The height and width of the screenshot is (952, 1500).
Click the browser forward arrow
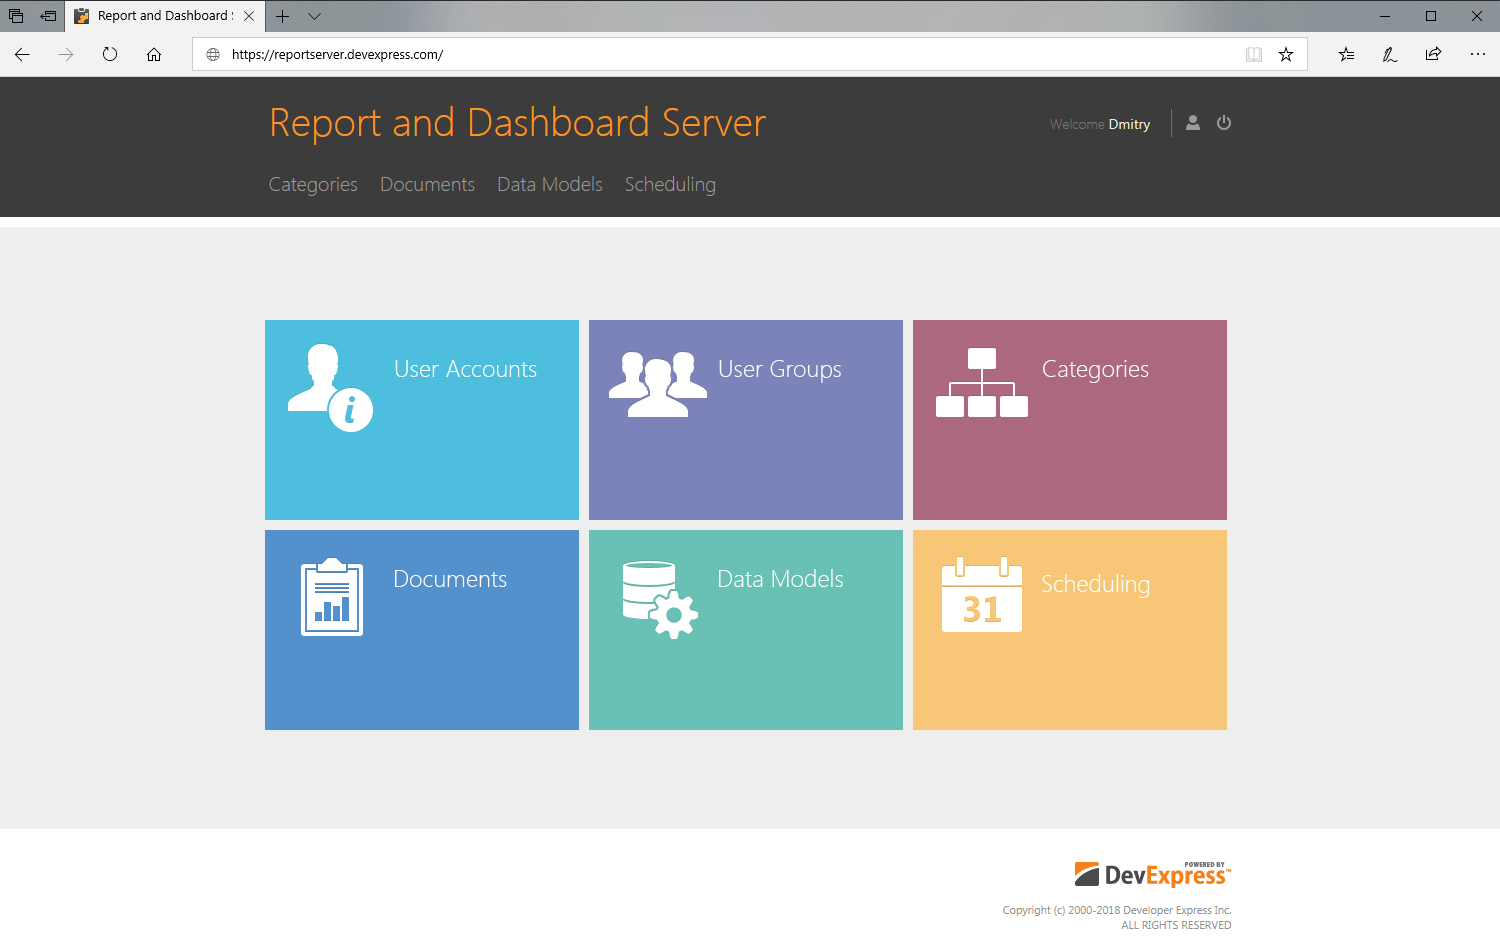(66, 54)
